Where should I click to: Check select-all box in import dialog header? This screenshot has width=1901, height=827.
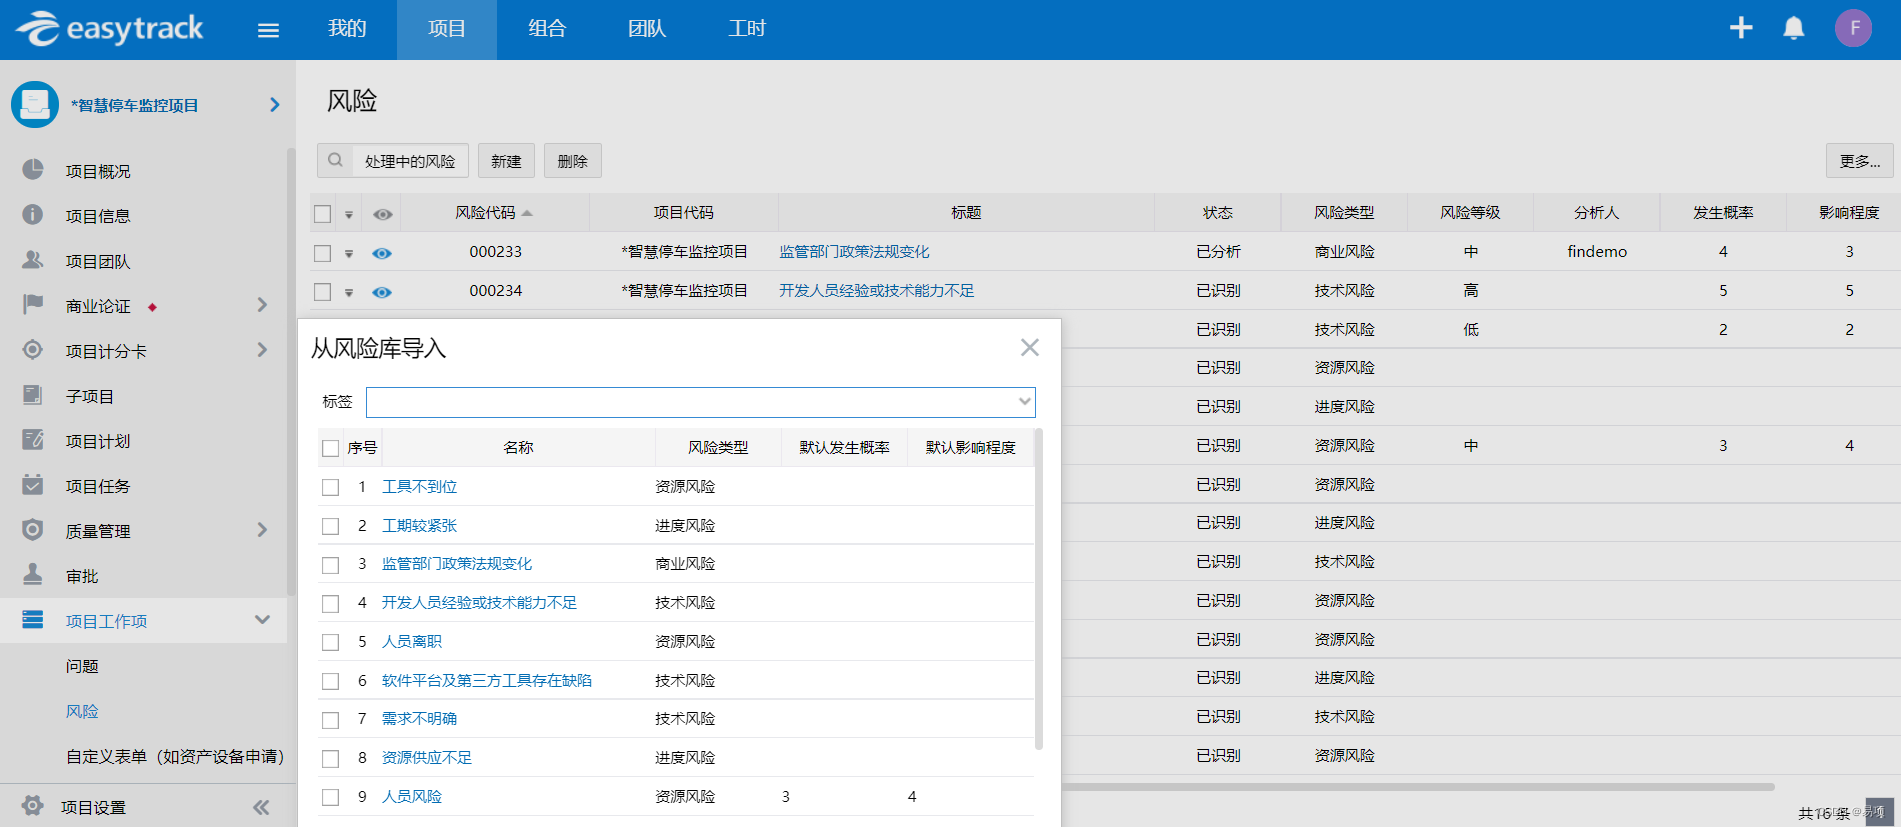pyautogui.click(x=331, y=448)
